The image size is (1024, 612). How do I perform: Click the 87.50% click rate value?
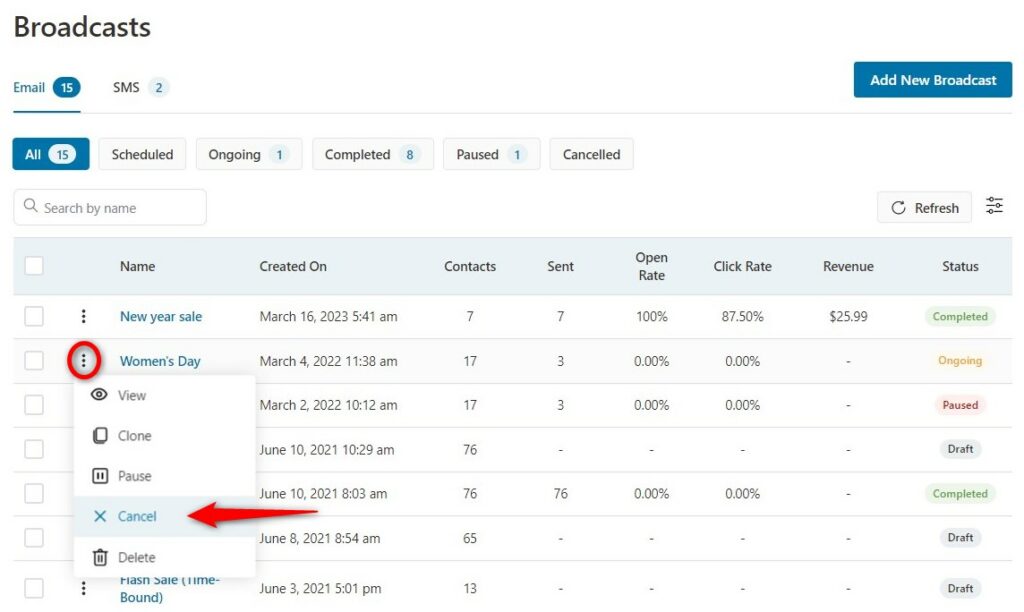coord(743,316)
